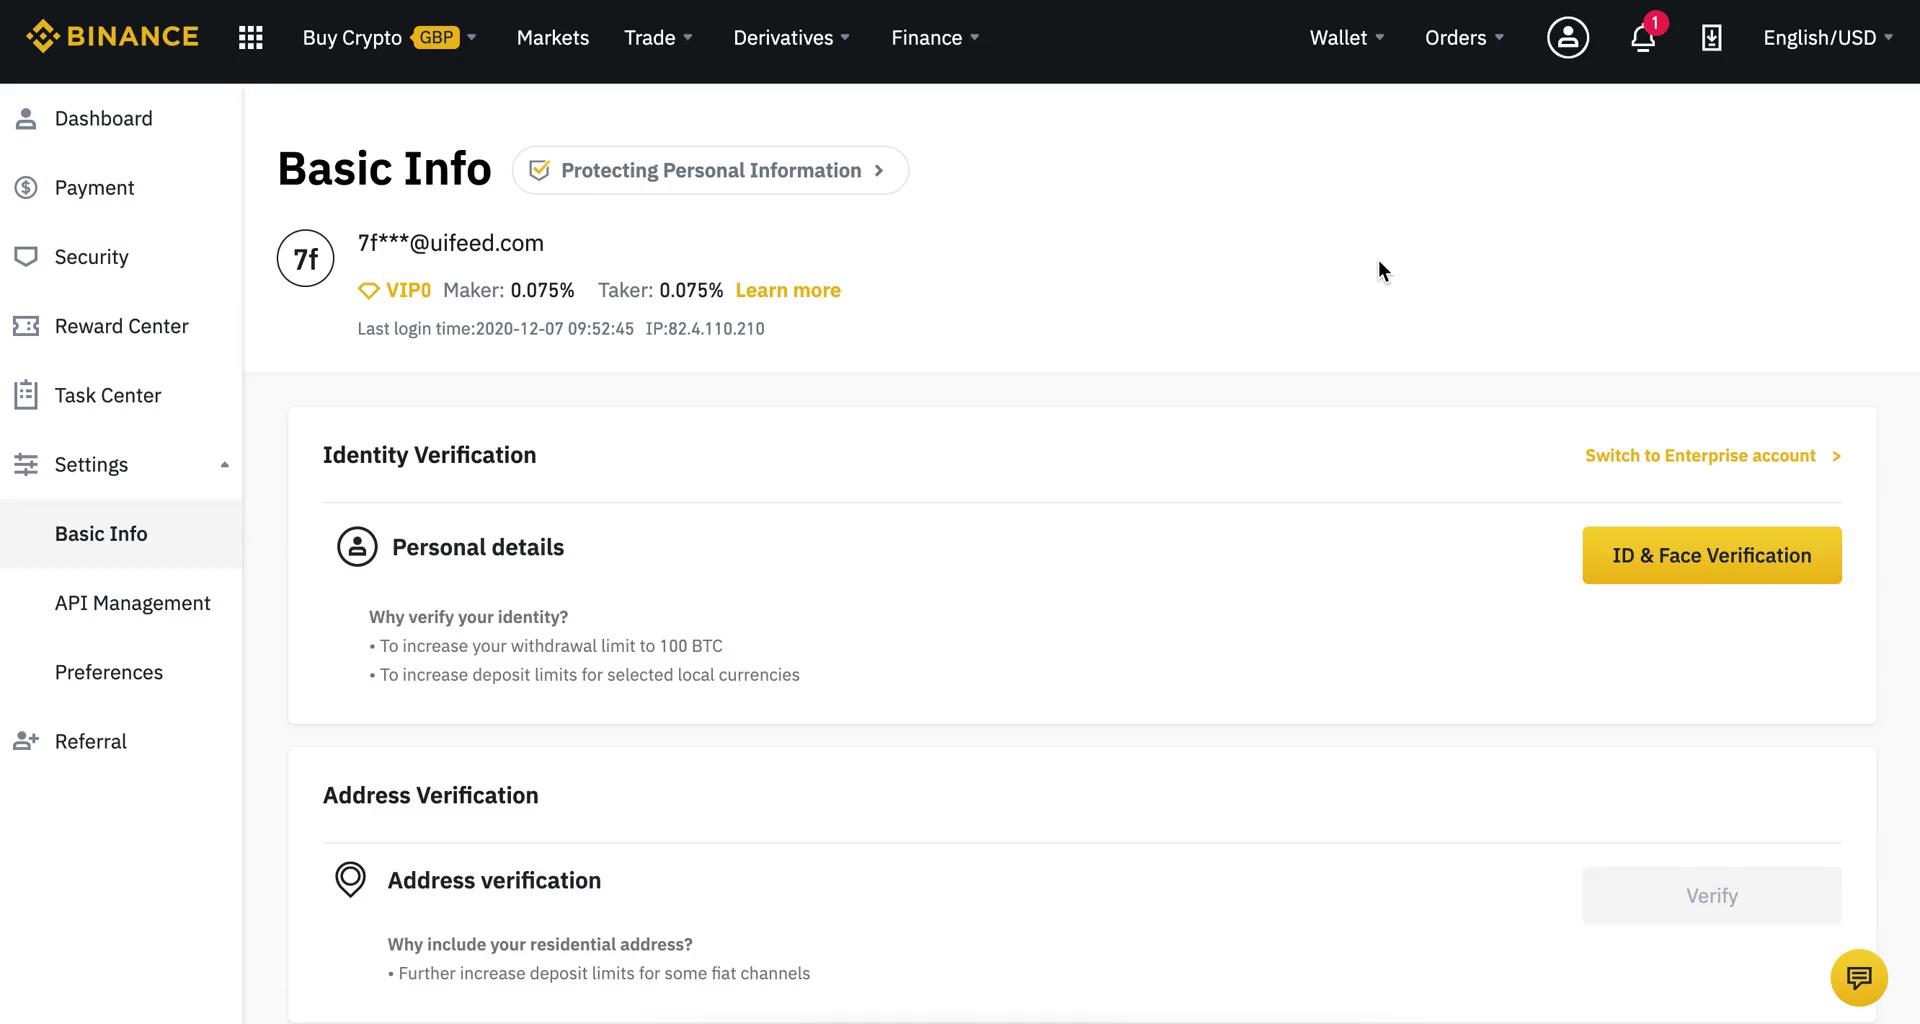Click the Binance logo
This screenshot has height=1024, width=1920.
point(112,37)
